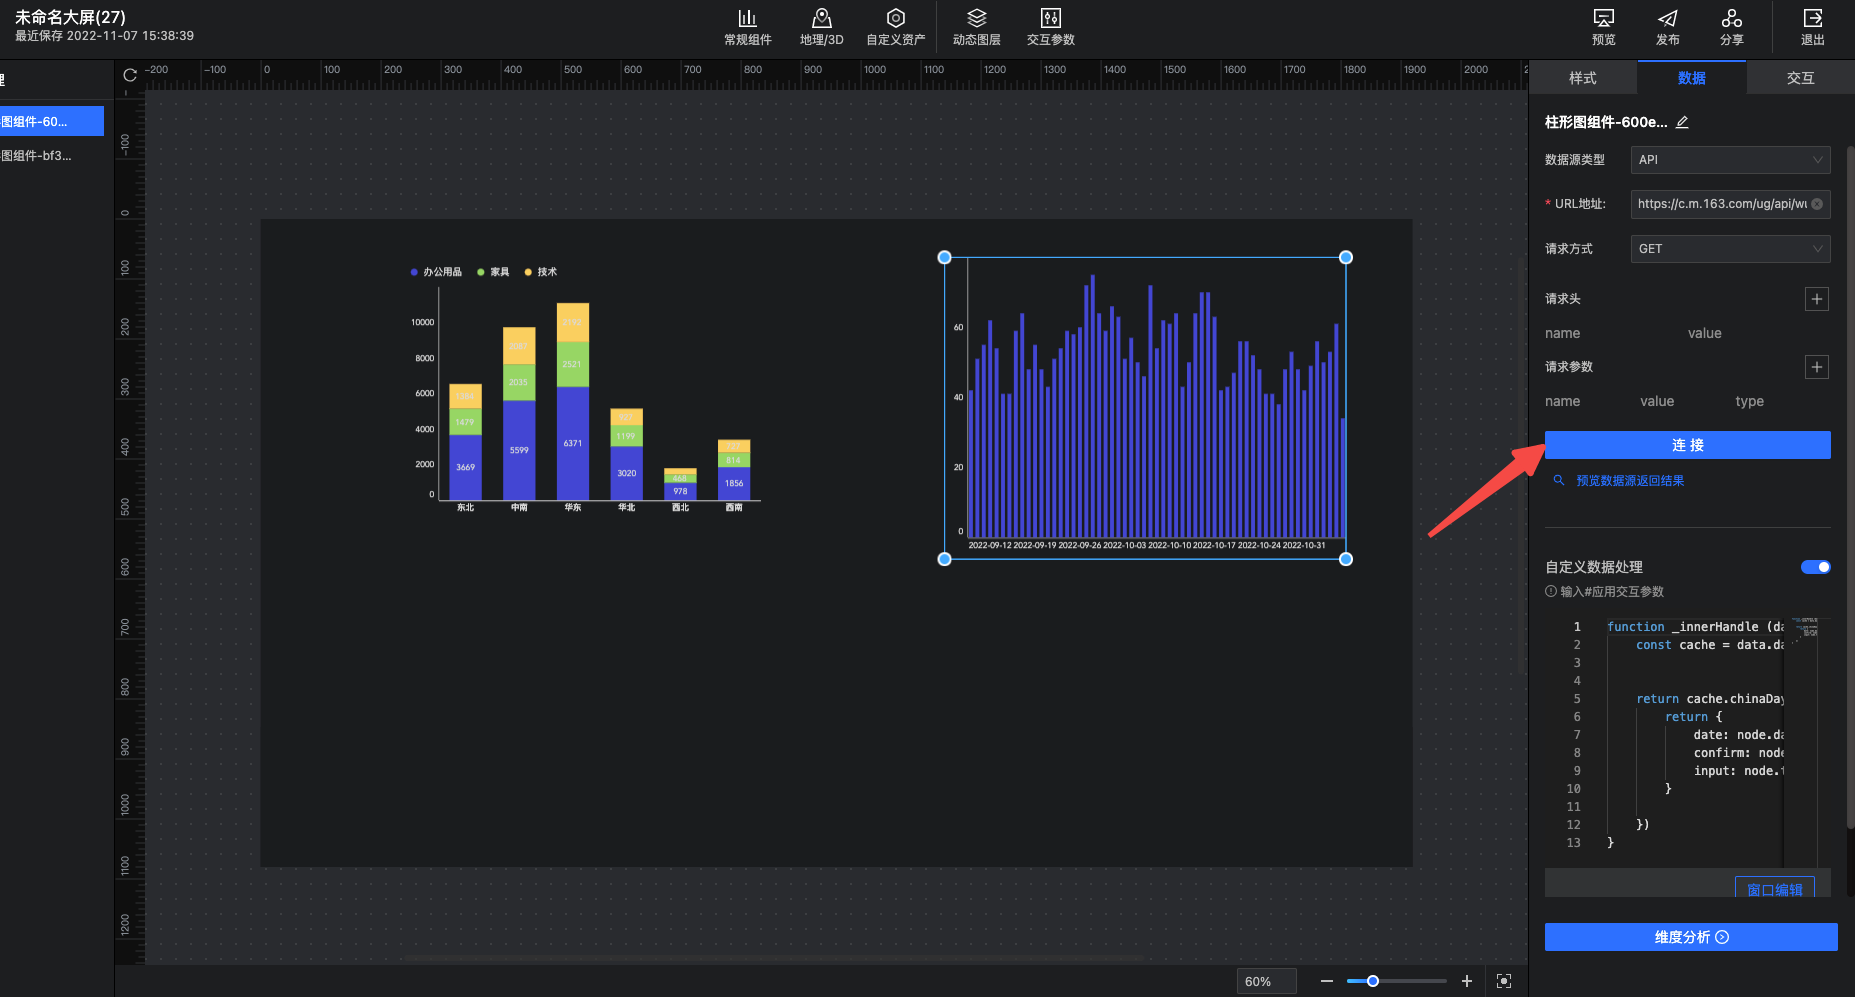Click the zoom slider handle
Image resolution: width=1855 pixels, height=997 pixels.
[1373, 981]
